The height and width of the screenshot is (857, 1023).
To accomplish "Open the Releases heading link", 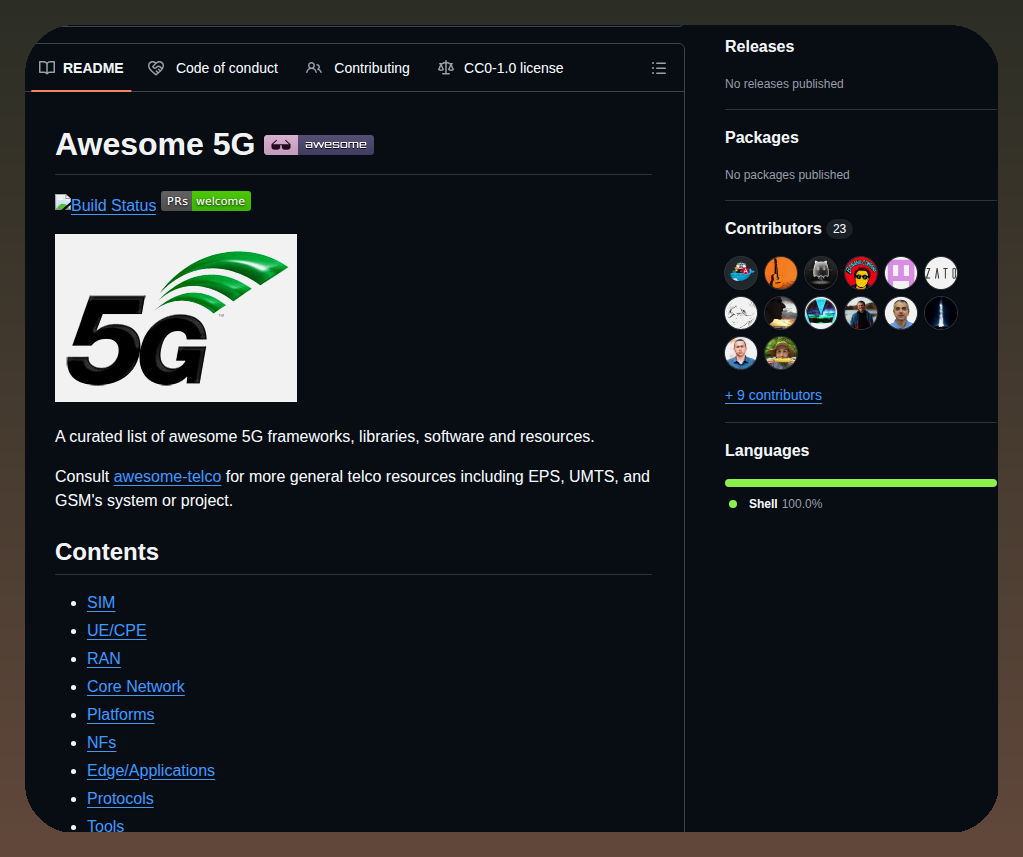I will [759, 46].
